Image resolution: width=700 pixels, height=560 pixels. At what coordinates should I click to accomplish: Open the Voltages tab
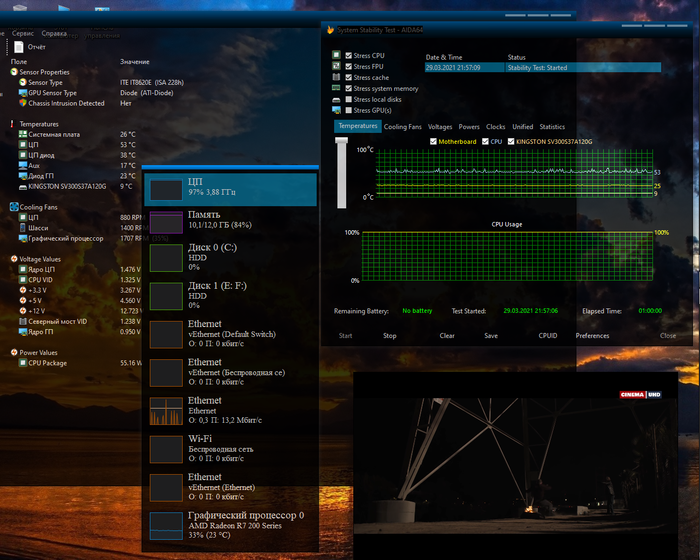pos(440,127)
